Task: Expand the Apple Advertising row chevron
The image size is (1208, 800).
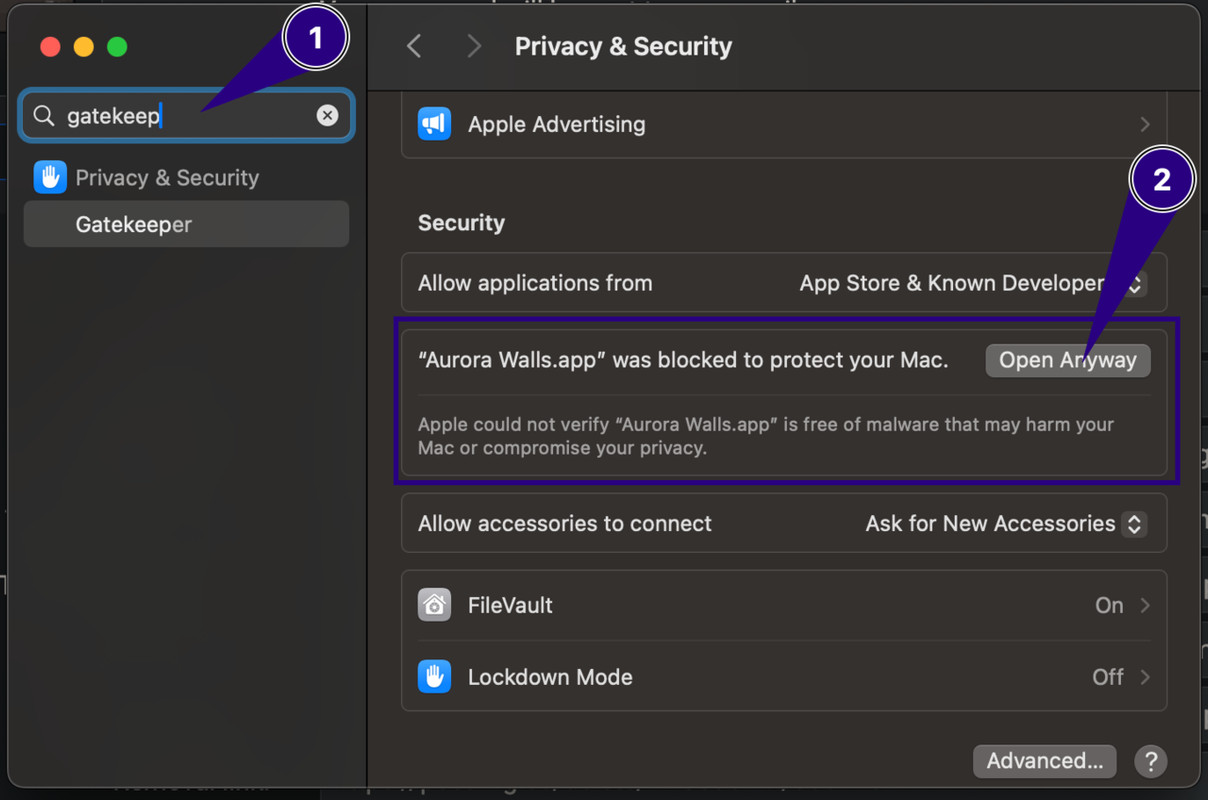Action: pos(1145,125)
